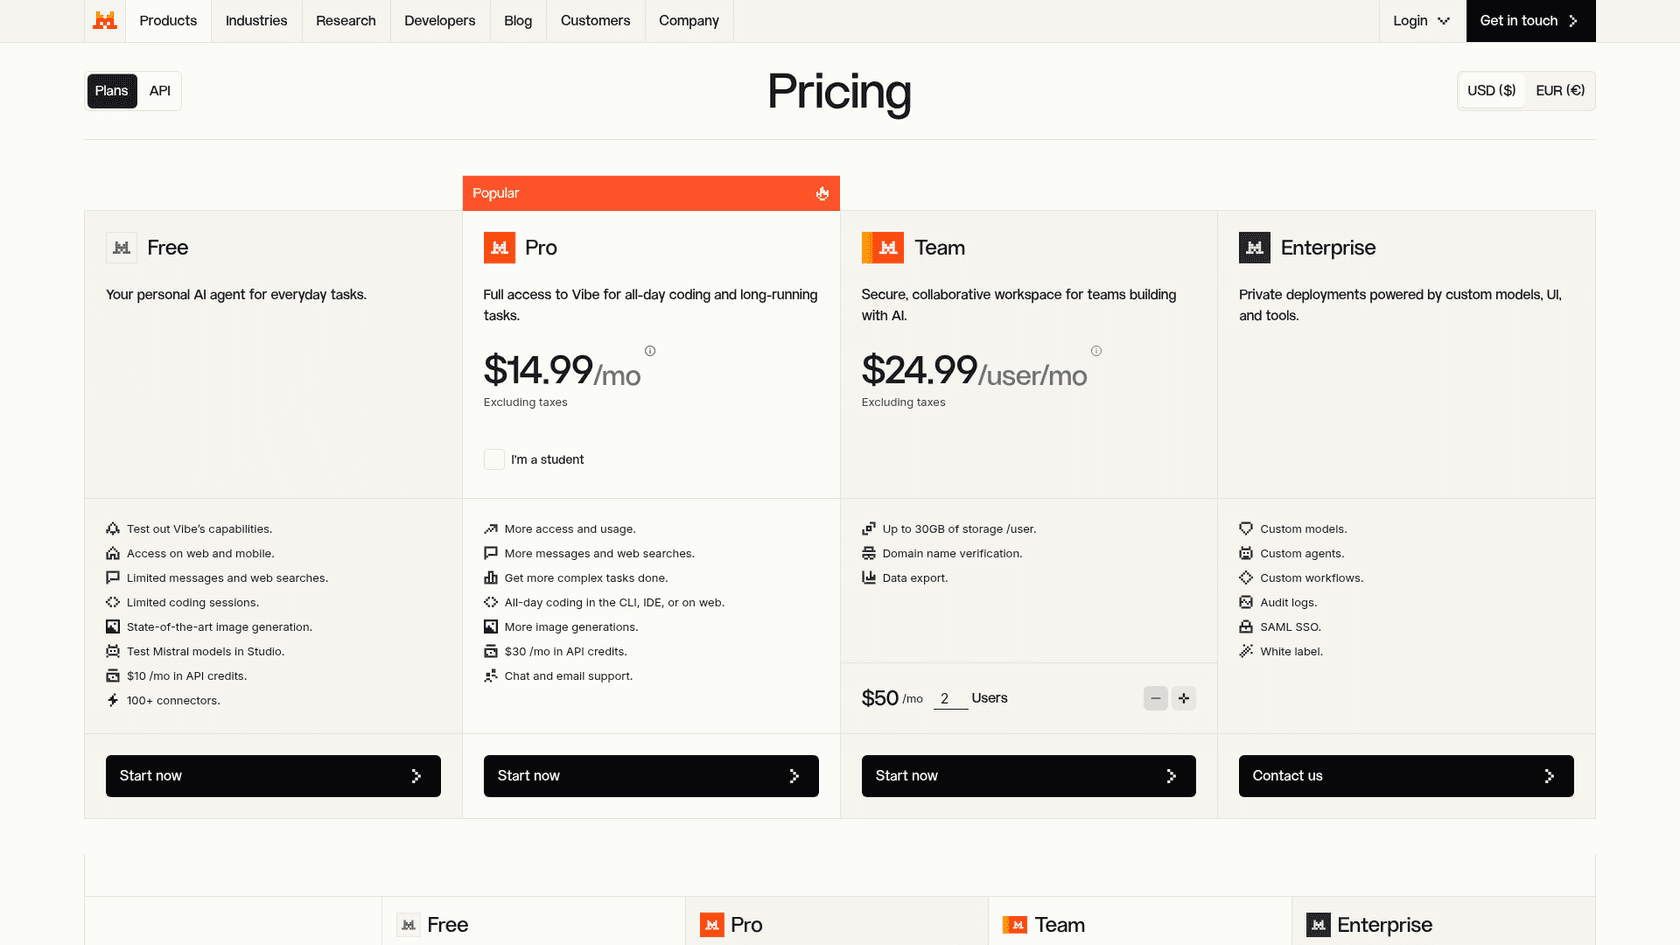Click the Team users number field

(x=950, y=699)
